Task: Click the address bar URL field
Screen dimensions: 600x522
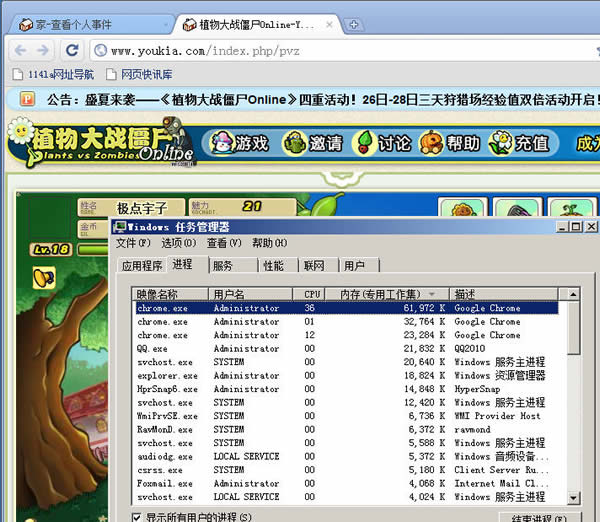Action: 344,51
